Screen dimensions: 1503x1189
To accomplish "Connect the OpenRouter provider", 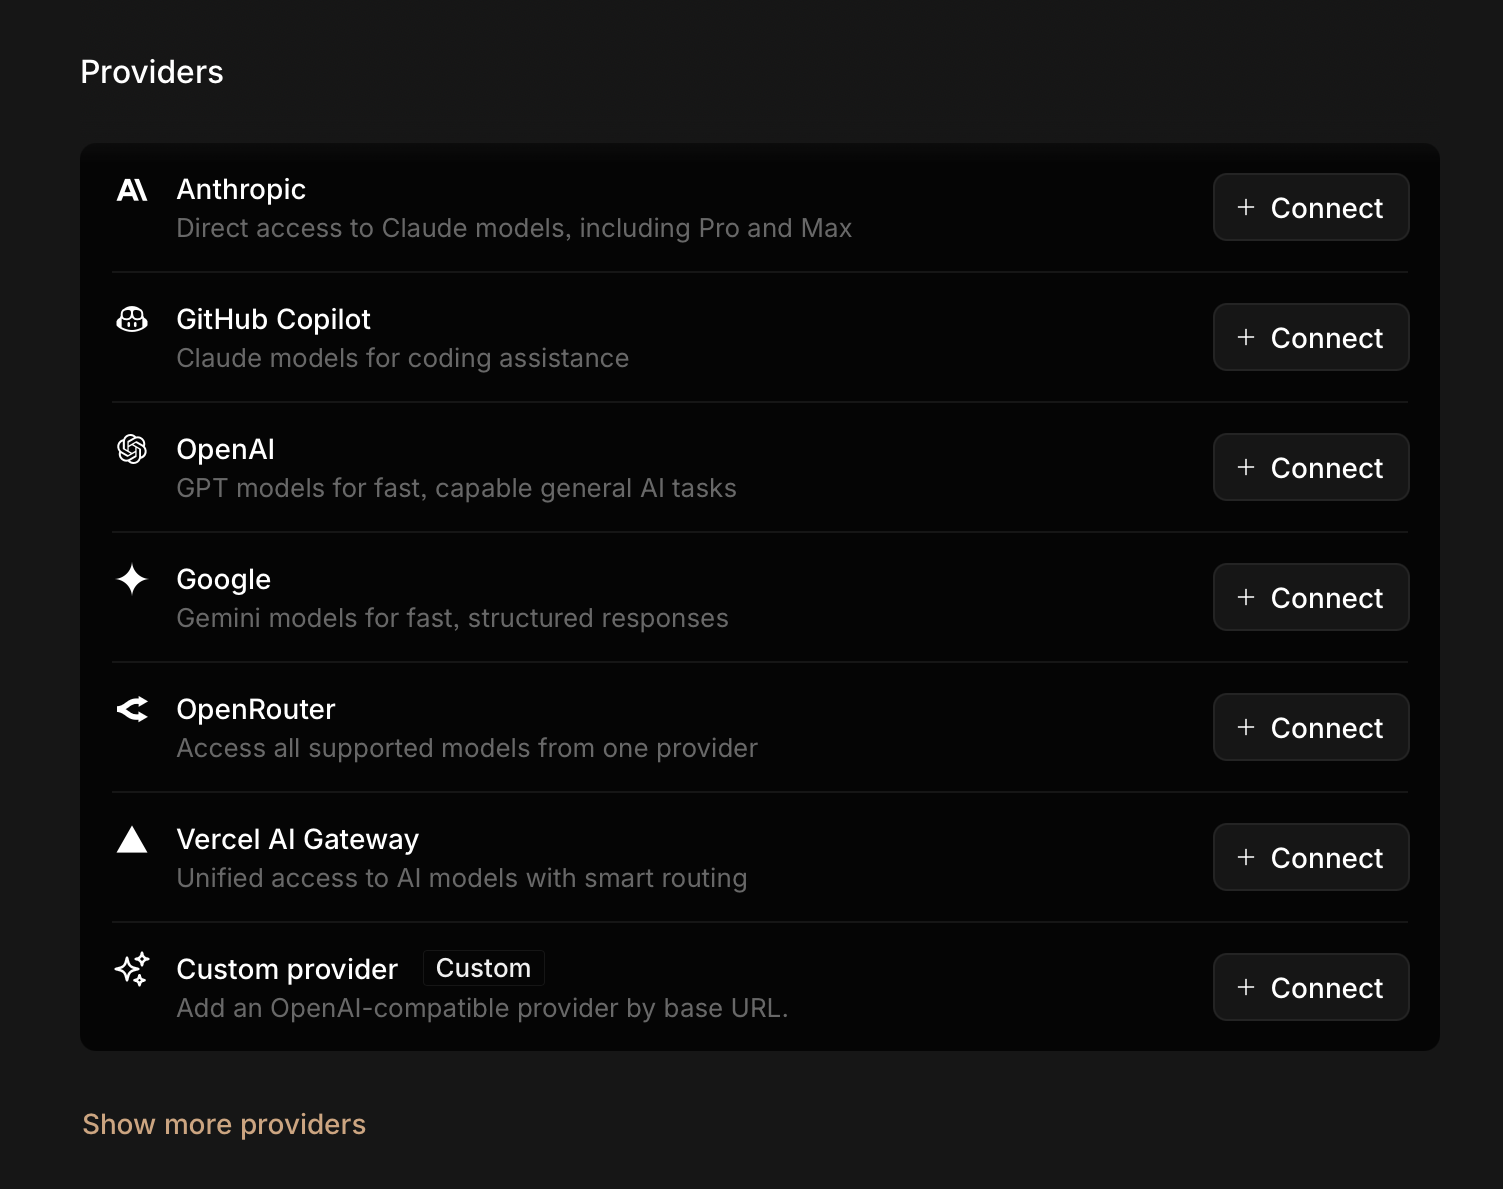I will [x=1311, y=727].
